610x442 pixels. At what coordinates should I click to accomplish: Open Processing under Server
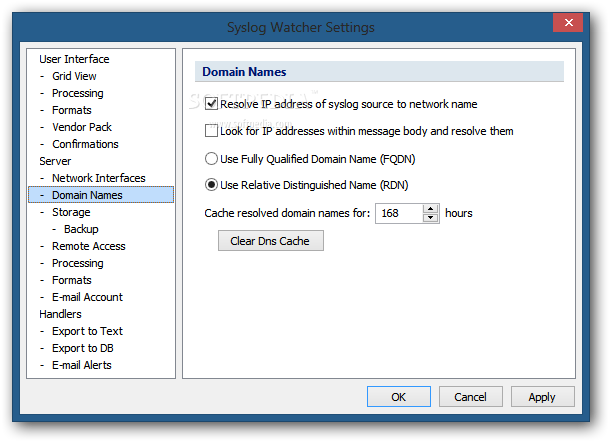click(x=78, y=263)
